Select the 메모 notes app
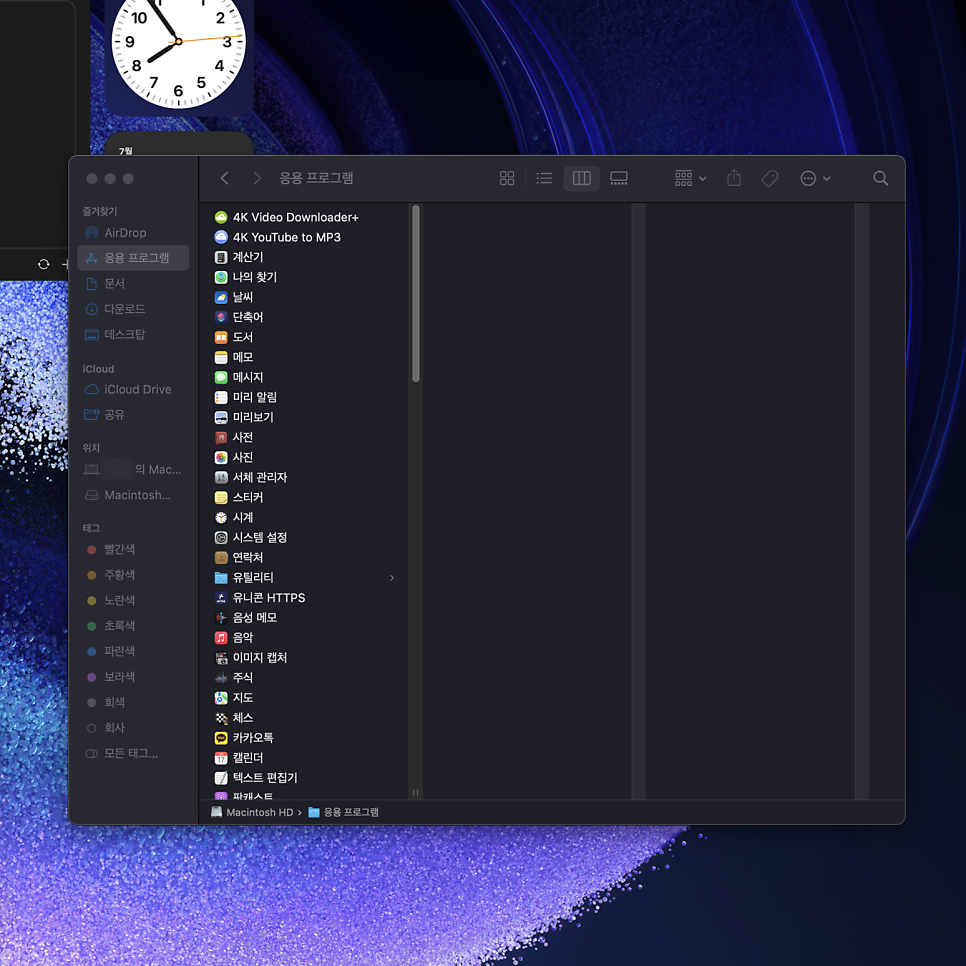This screenshot has height=966, width=966. pyautogui.click(x=304, y=357)
